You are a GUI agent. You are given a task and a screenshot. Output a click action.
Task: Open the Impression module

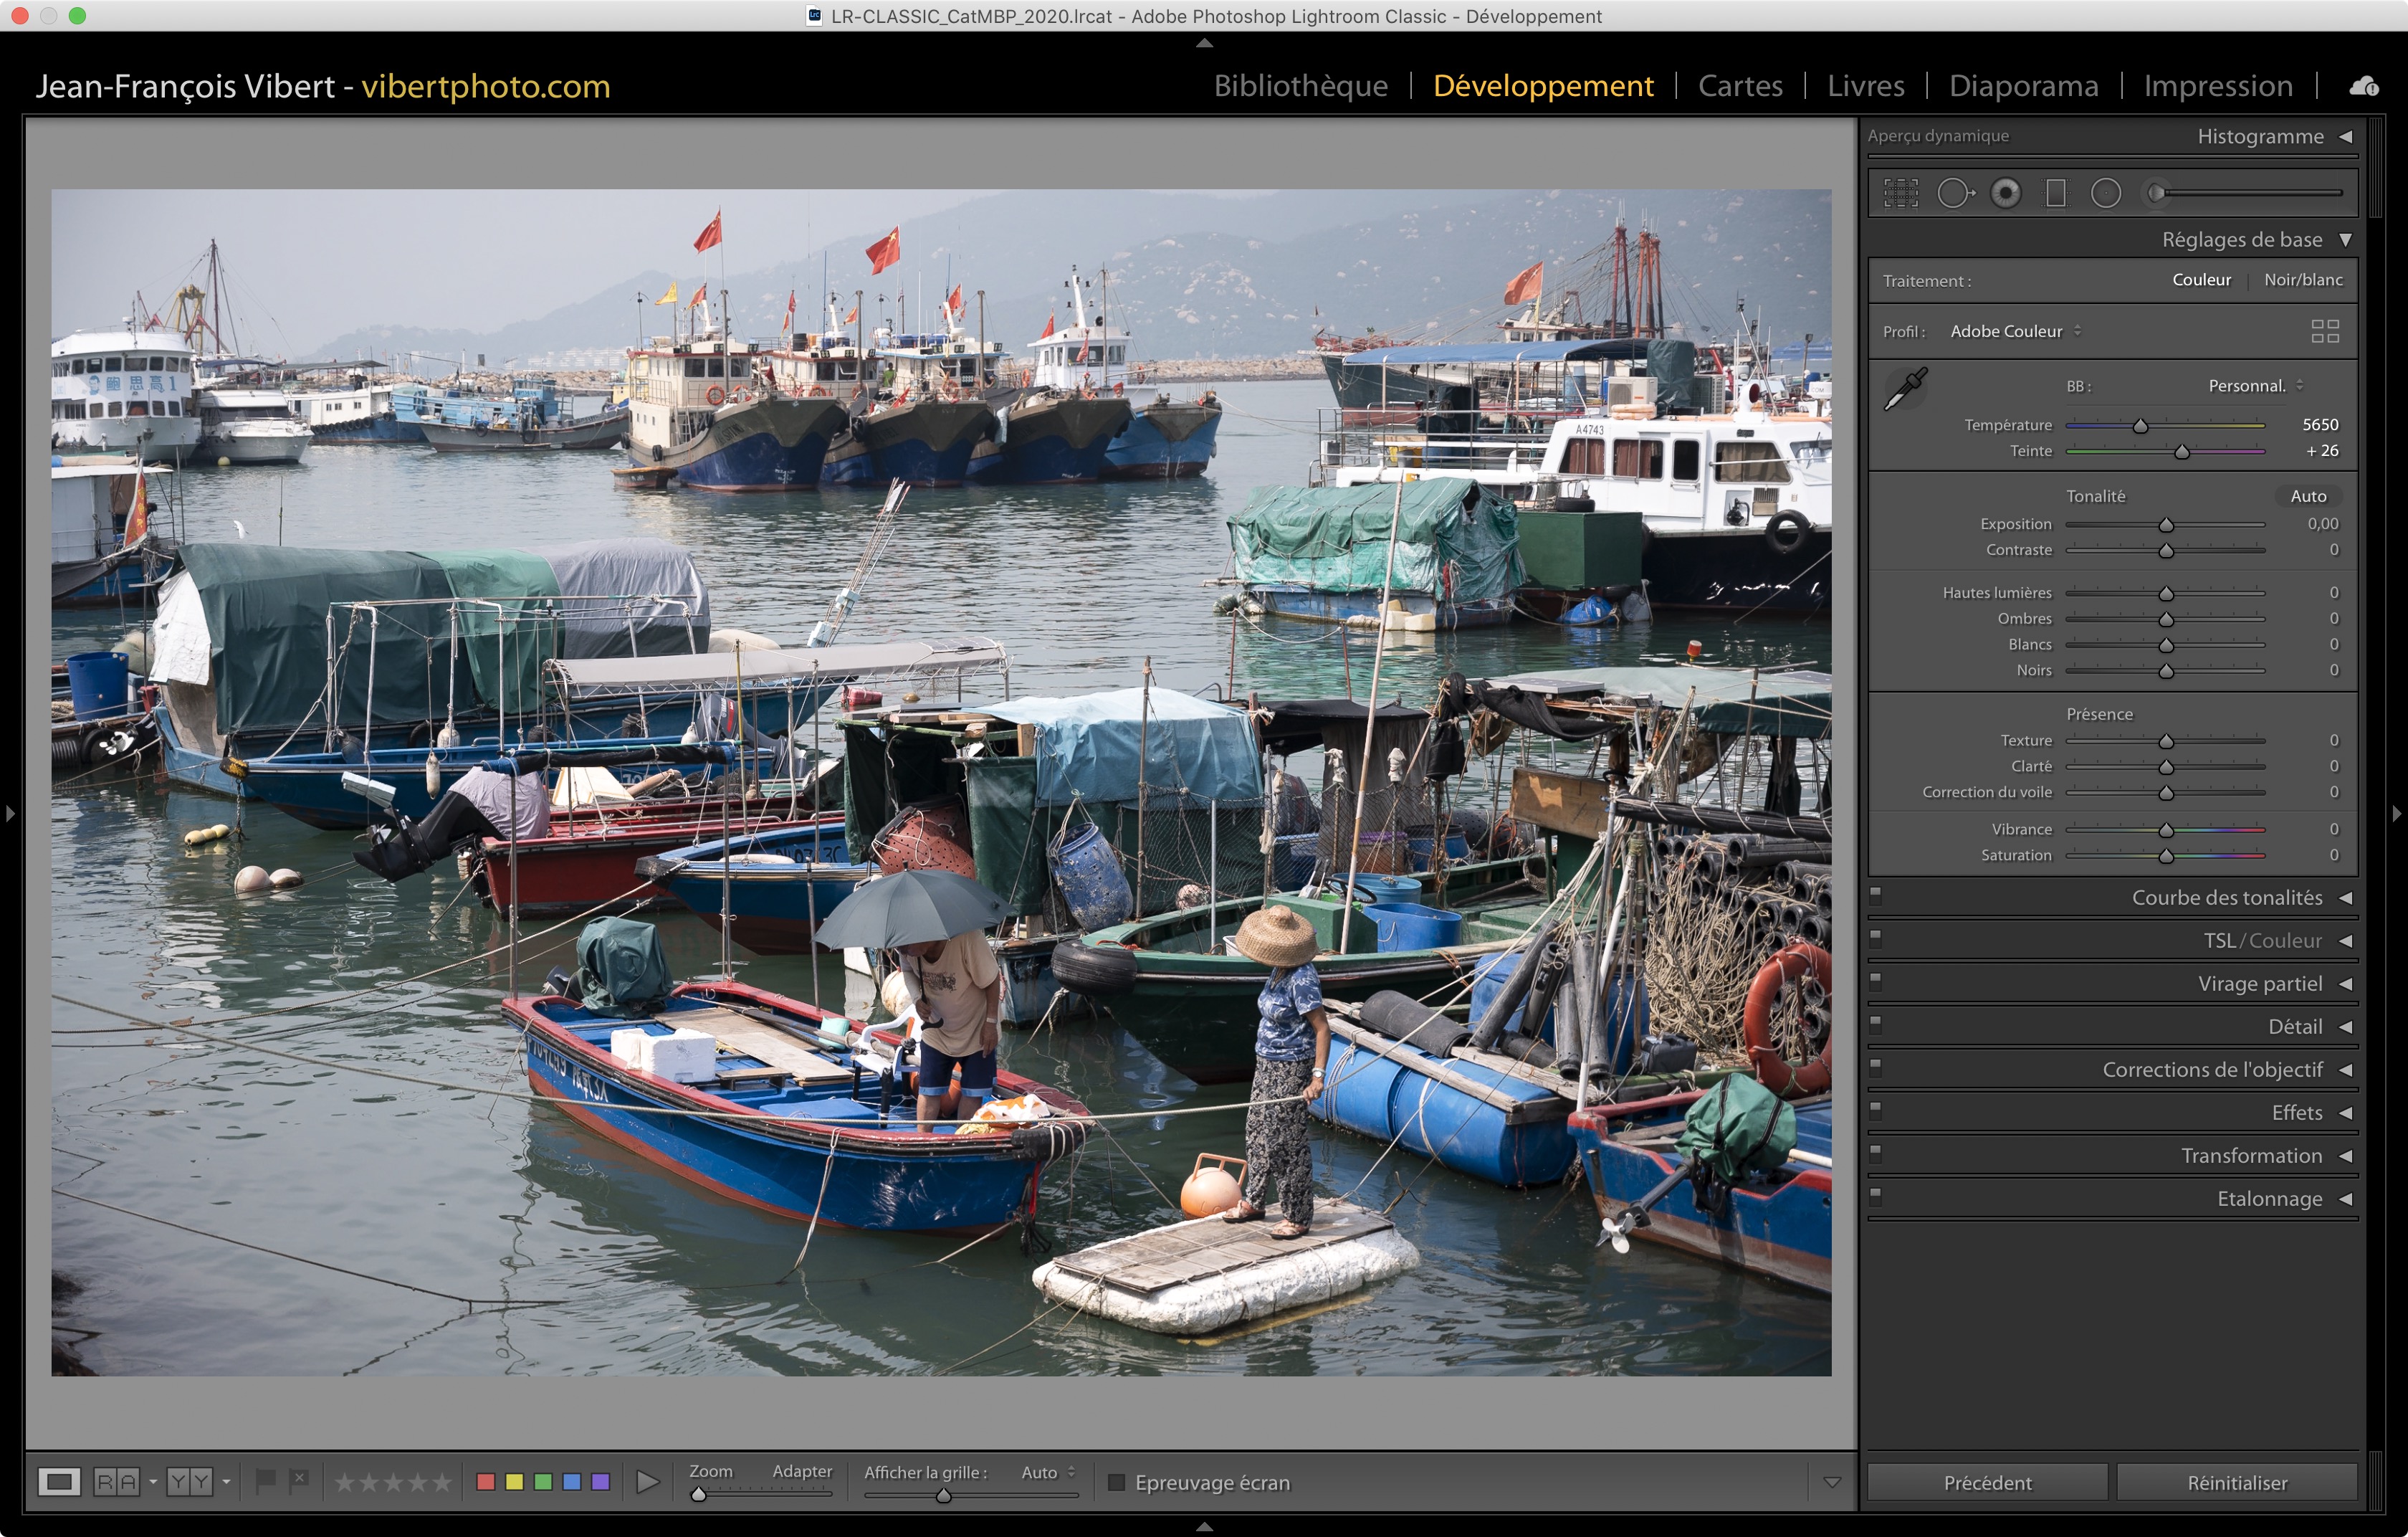tap(2217, 86)
